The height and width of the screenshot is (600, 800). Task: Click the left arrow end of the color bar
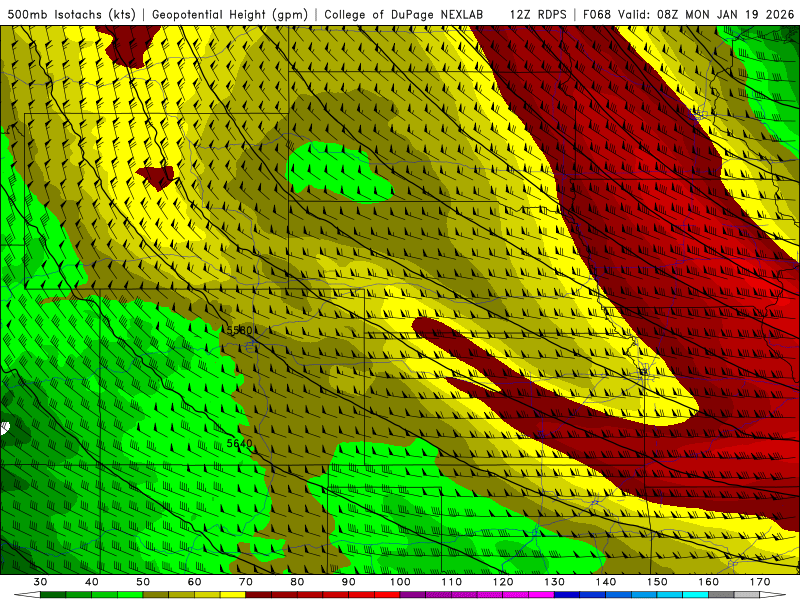[x=27, y=595]
